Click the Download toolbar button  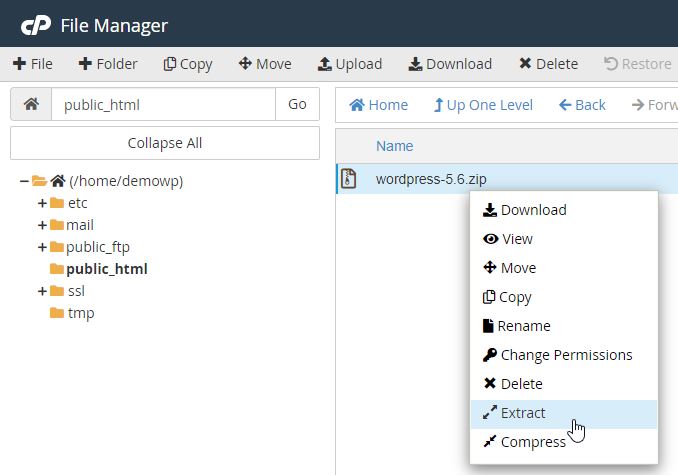click(450, 64)
